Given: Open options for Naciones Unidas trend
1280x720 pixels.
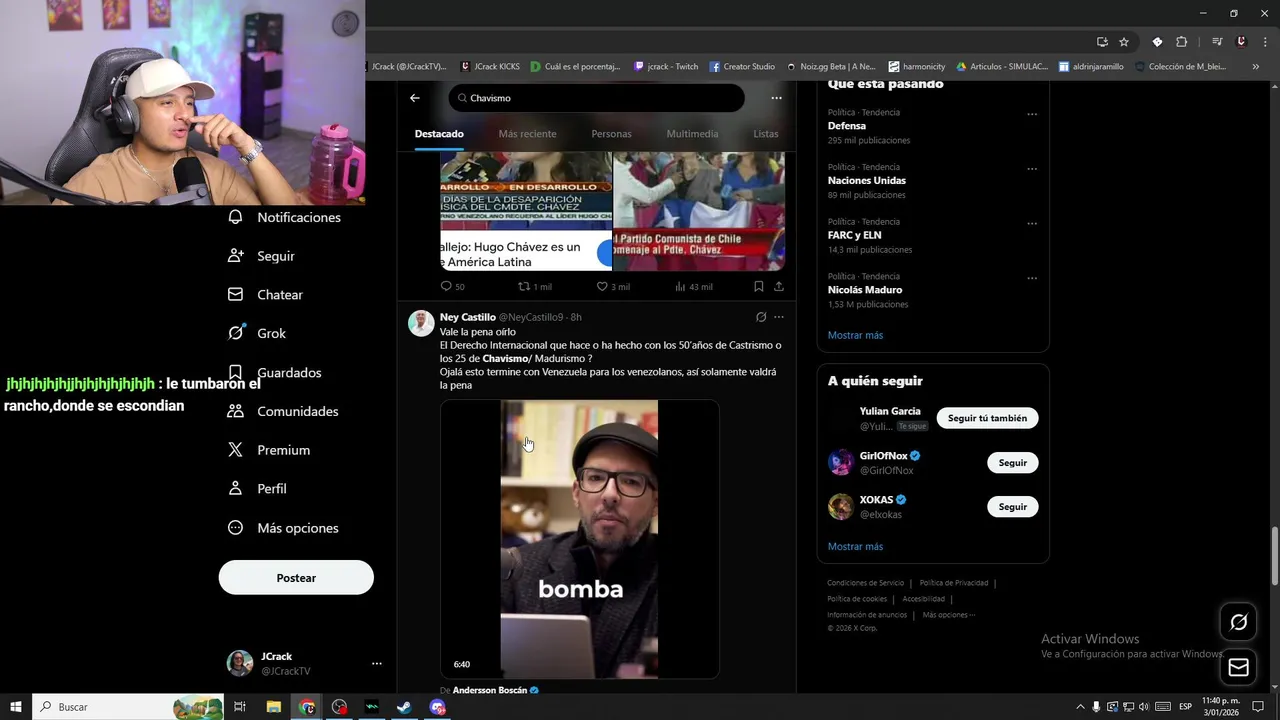Looking at the screenshot, I should click(x=1032, y=169).
